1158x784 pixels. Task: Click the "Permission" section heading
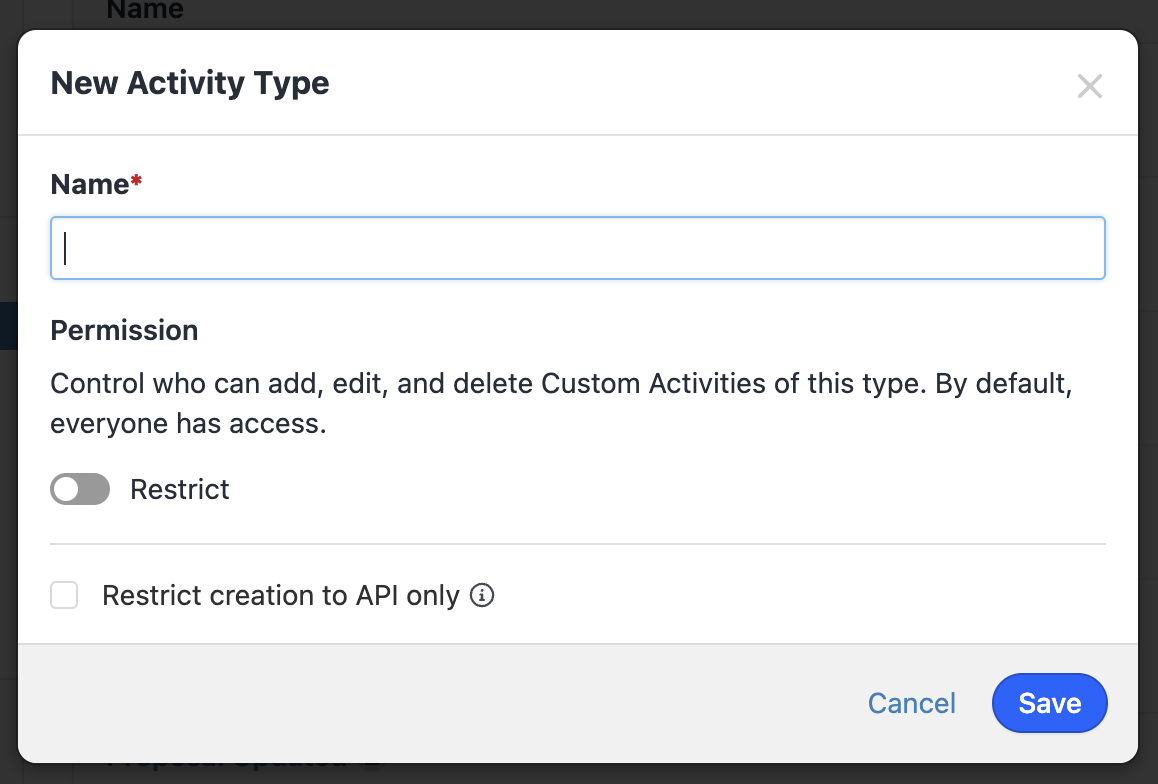124,330
